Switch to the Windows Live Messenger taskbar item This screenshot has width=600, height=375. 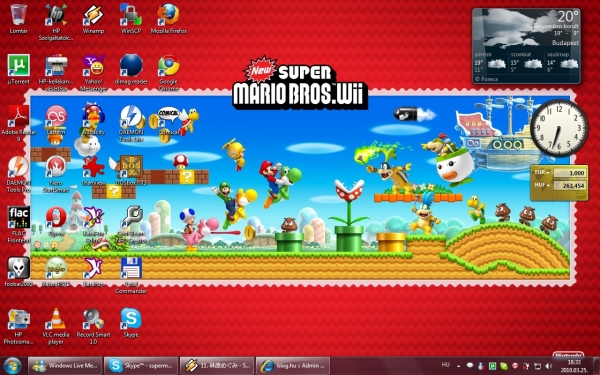tap(65, 365)
